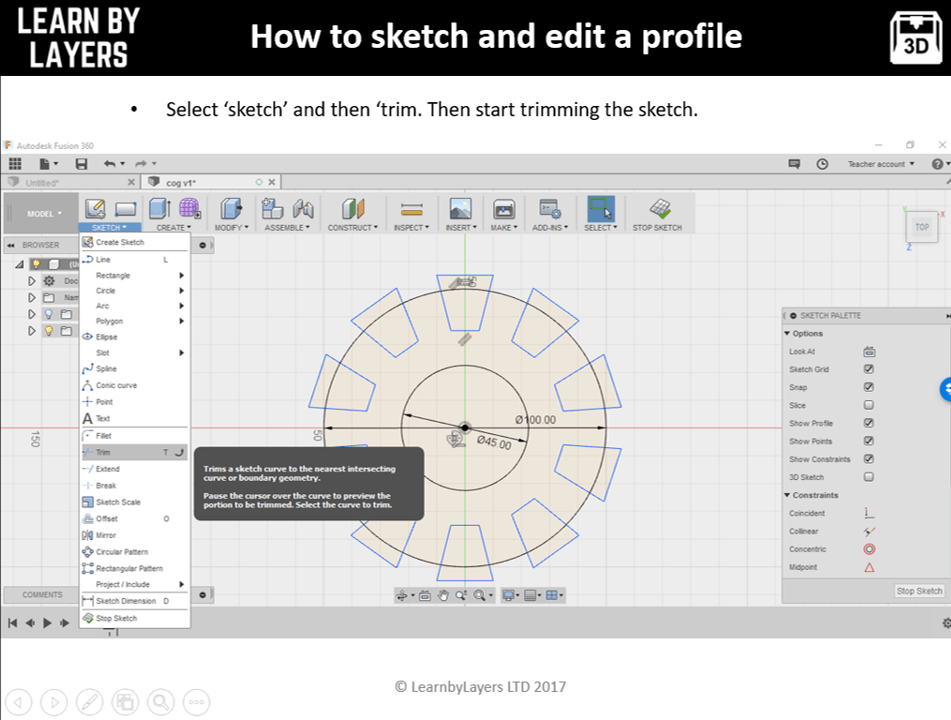This screenshot has height=720, width=951.
Task: Select the Midpoint constraint triangle icon
Action: pos(869,567)
